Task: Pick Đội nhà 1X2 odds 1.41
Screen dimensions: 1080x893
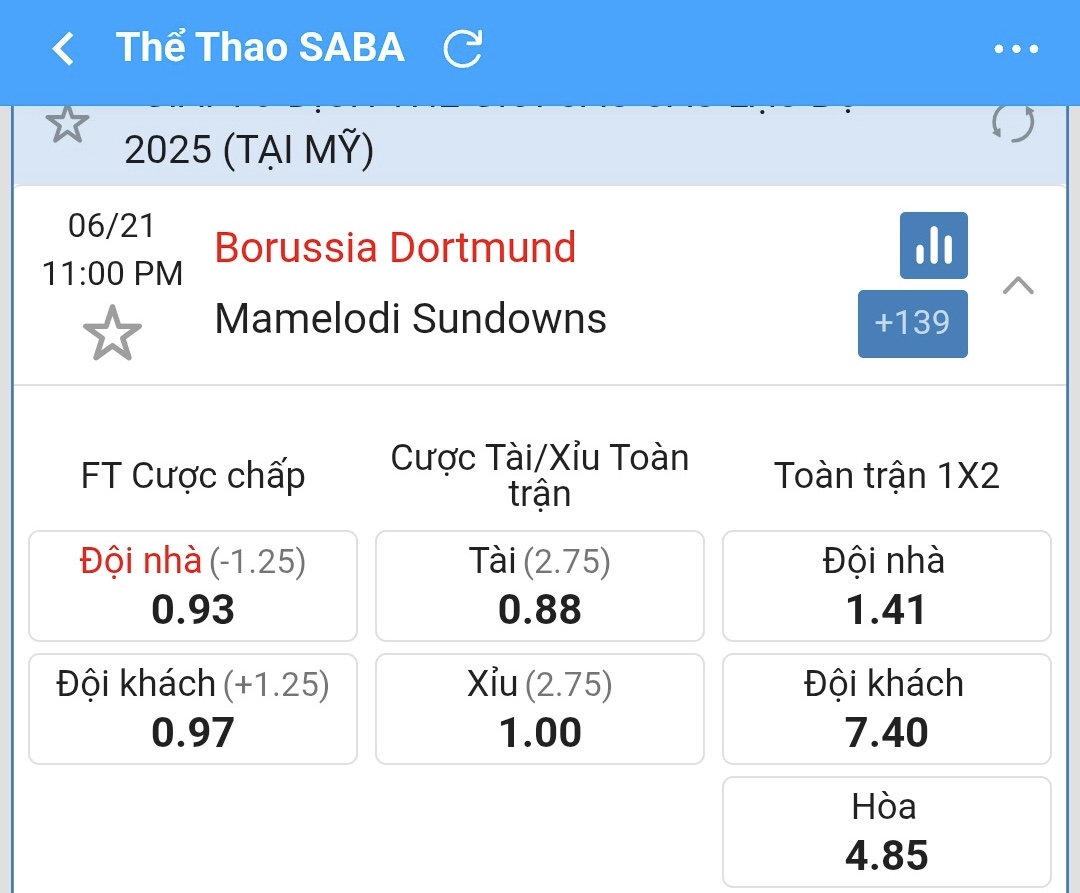Action: coord(886,586)
